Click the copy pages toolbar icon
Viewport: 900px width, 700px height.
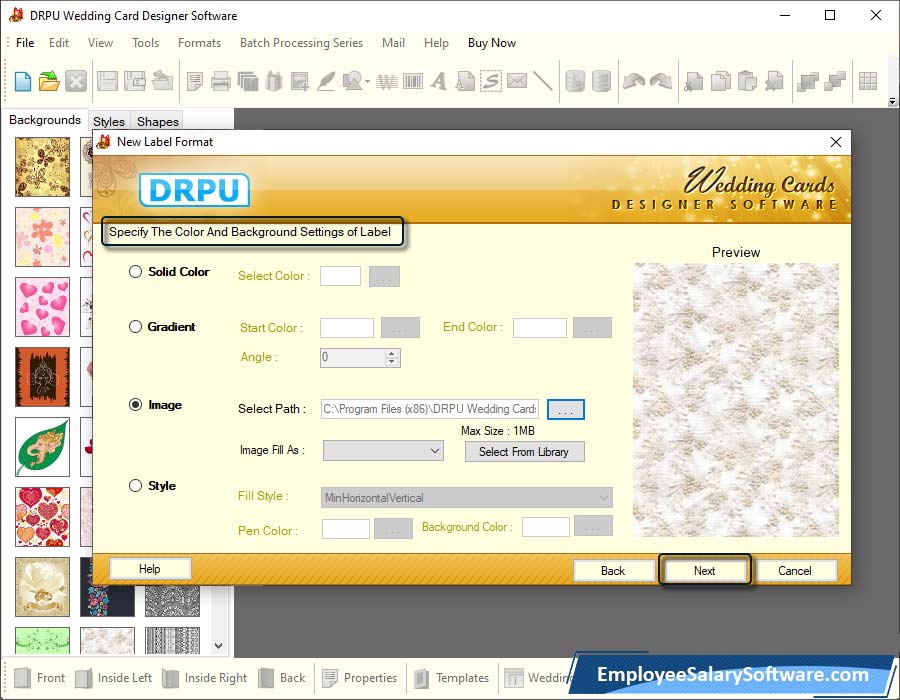[x=720, y=81]
